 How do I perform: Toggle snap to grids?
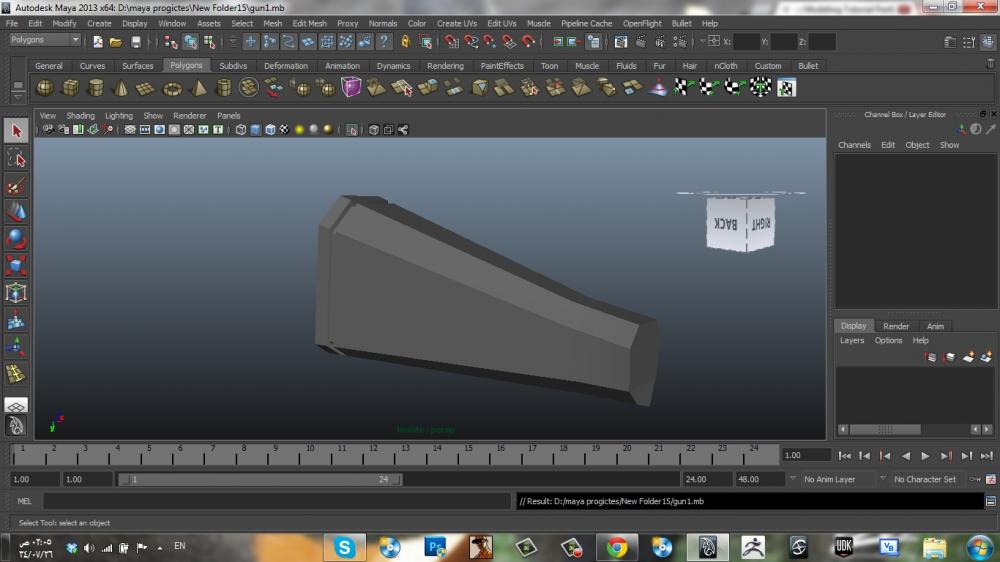[x=452, y=42]
